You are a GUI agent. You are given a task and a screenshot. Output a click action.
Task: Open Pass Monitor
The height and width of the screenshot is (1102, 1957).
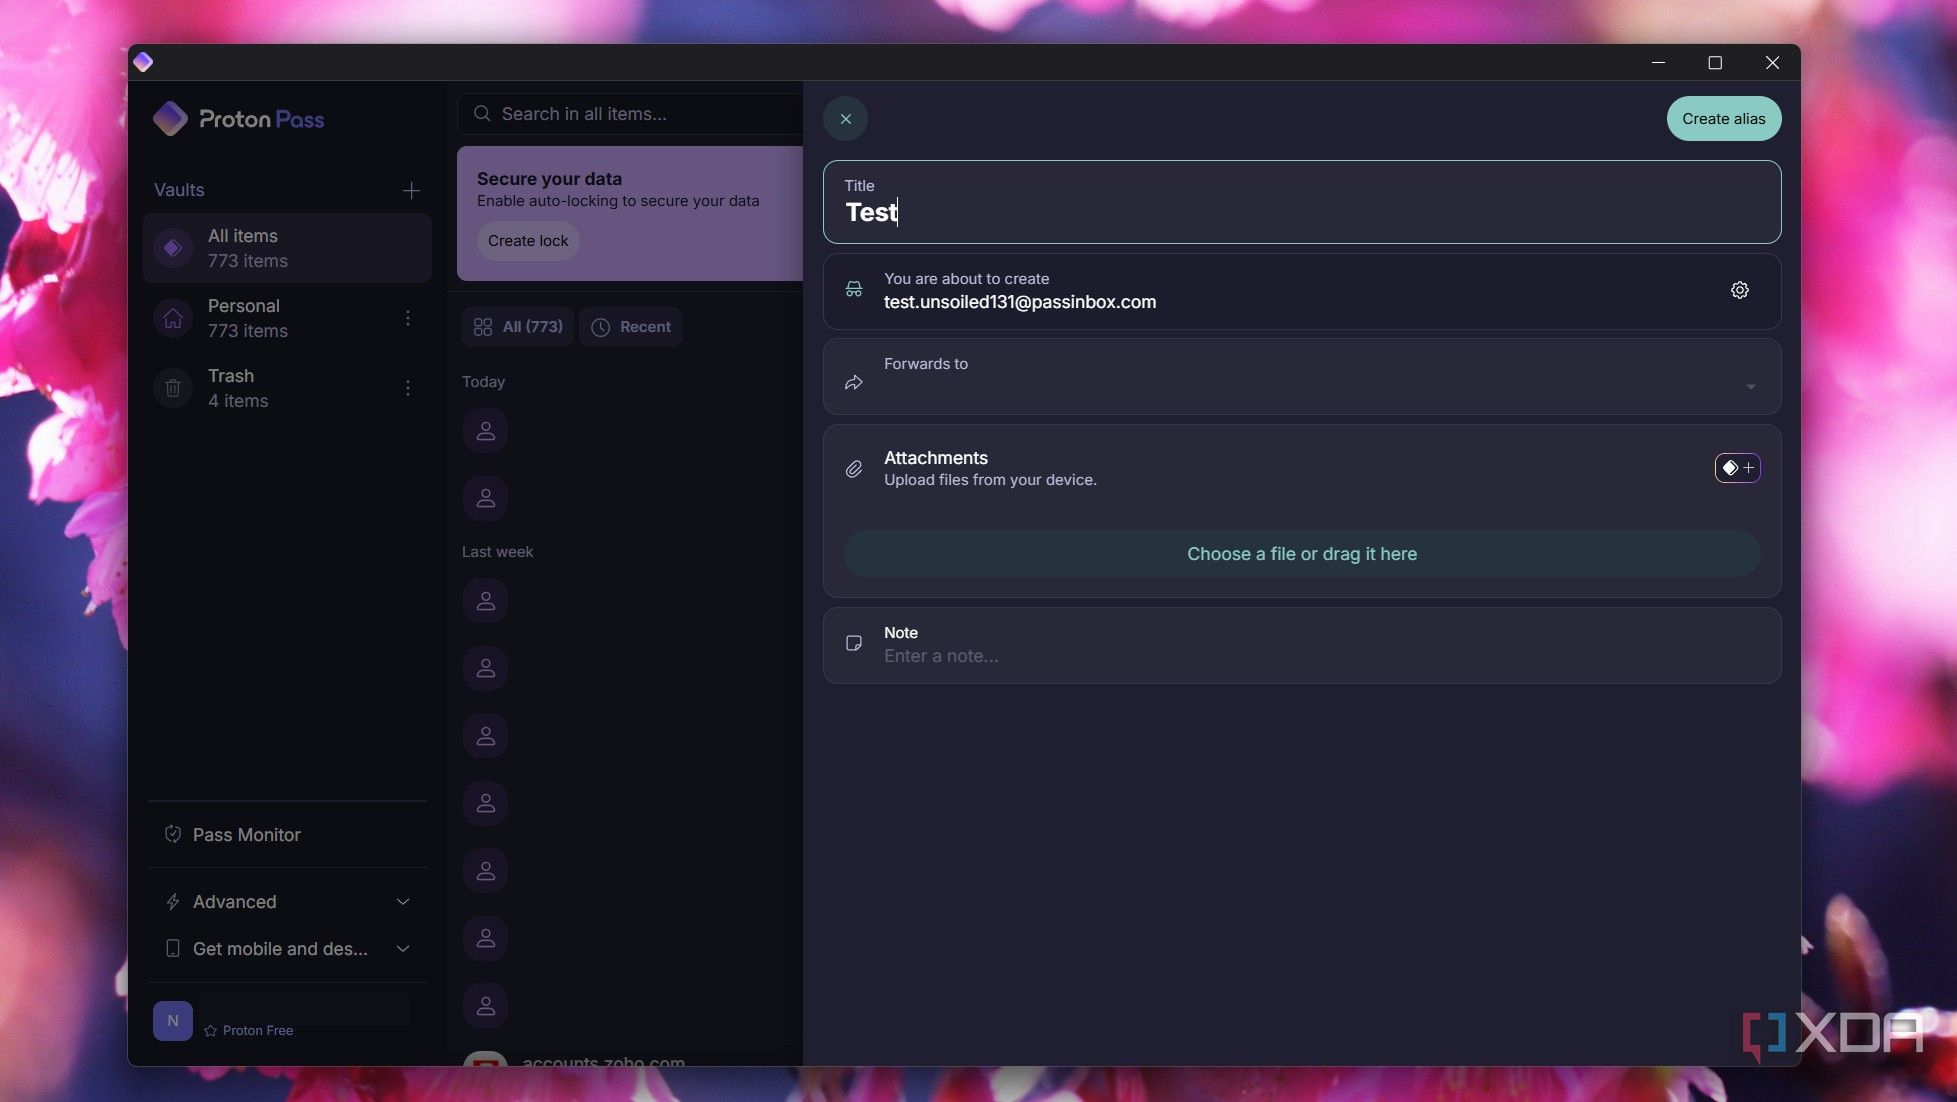[x=287, y=835]
